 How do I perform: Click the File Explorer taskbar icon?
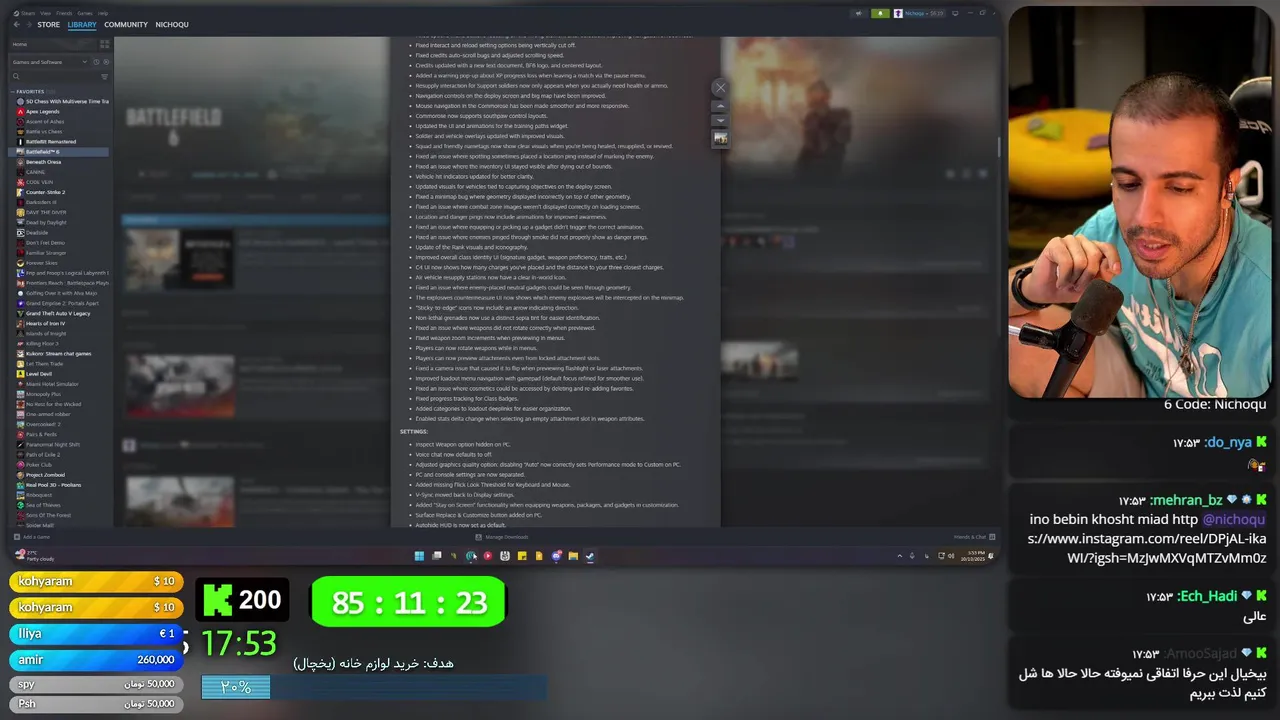[x=573, y=556]
